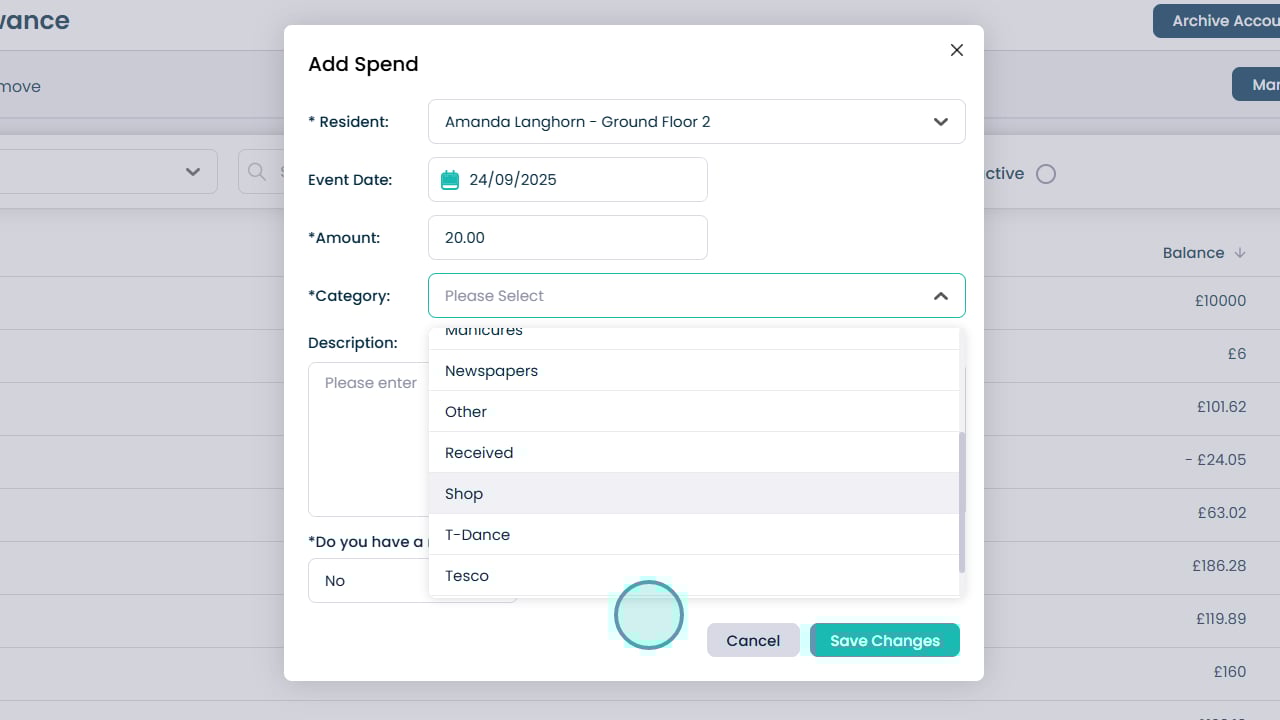Image resolution: width=1280 pixels, height=720 pixels.
Task: Close the Add Spend dialog
Action: (x=957, y=50)
